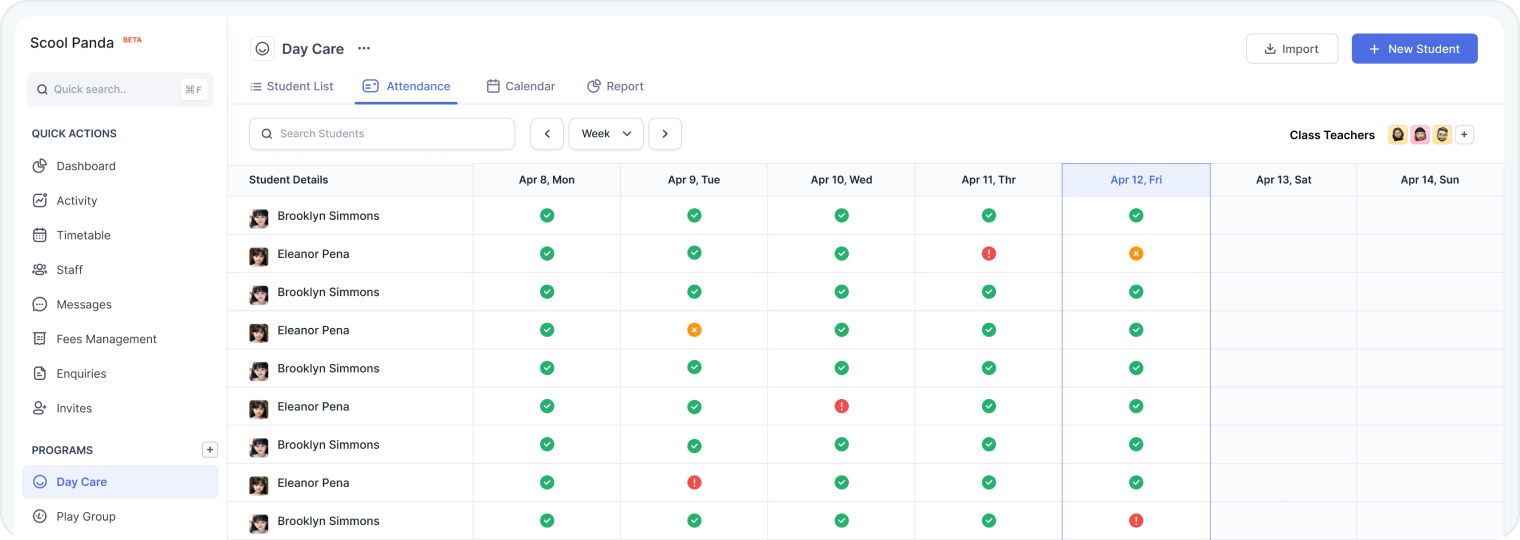This screenshot has width=1520, height=540.
Task: Click the Search Students field
Action: 382,134
